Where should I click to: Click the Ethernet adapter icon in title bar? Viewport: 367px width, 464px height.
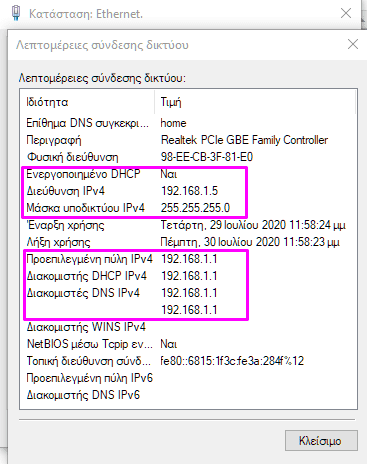click(16, 13)
